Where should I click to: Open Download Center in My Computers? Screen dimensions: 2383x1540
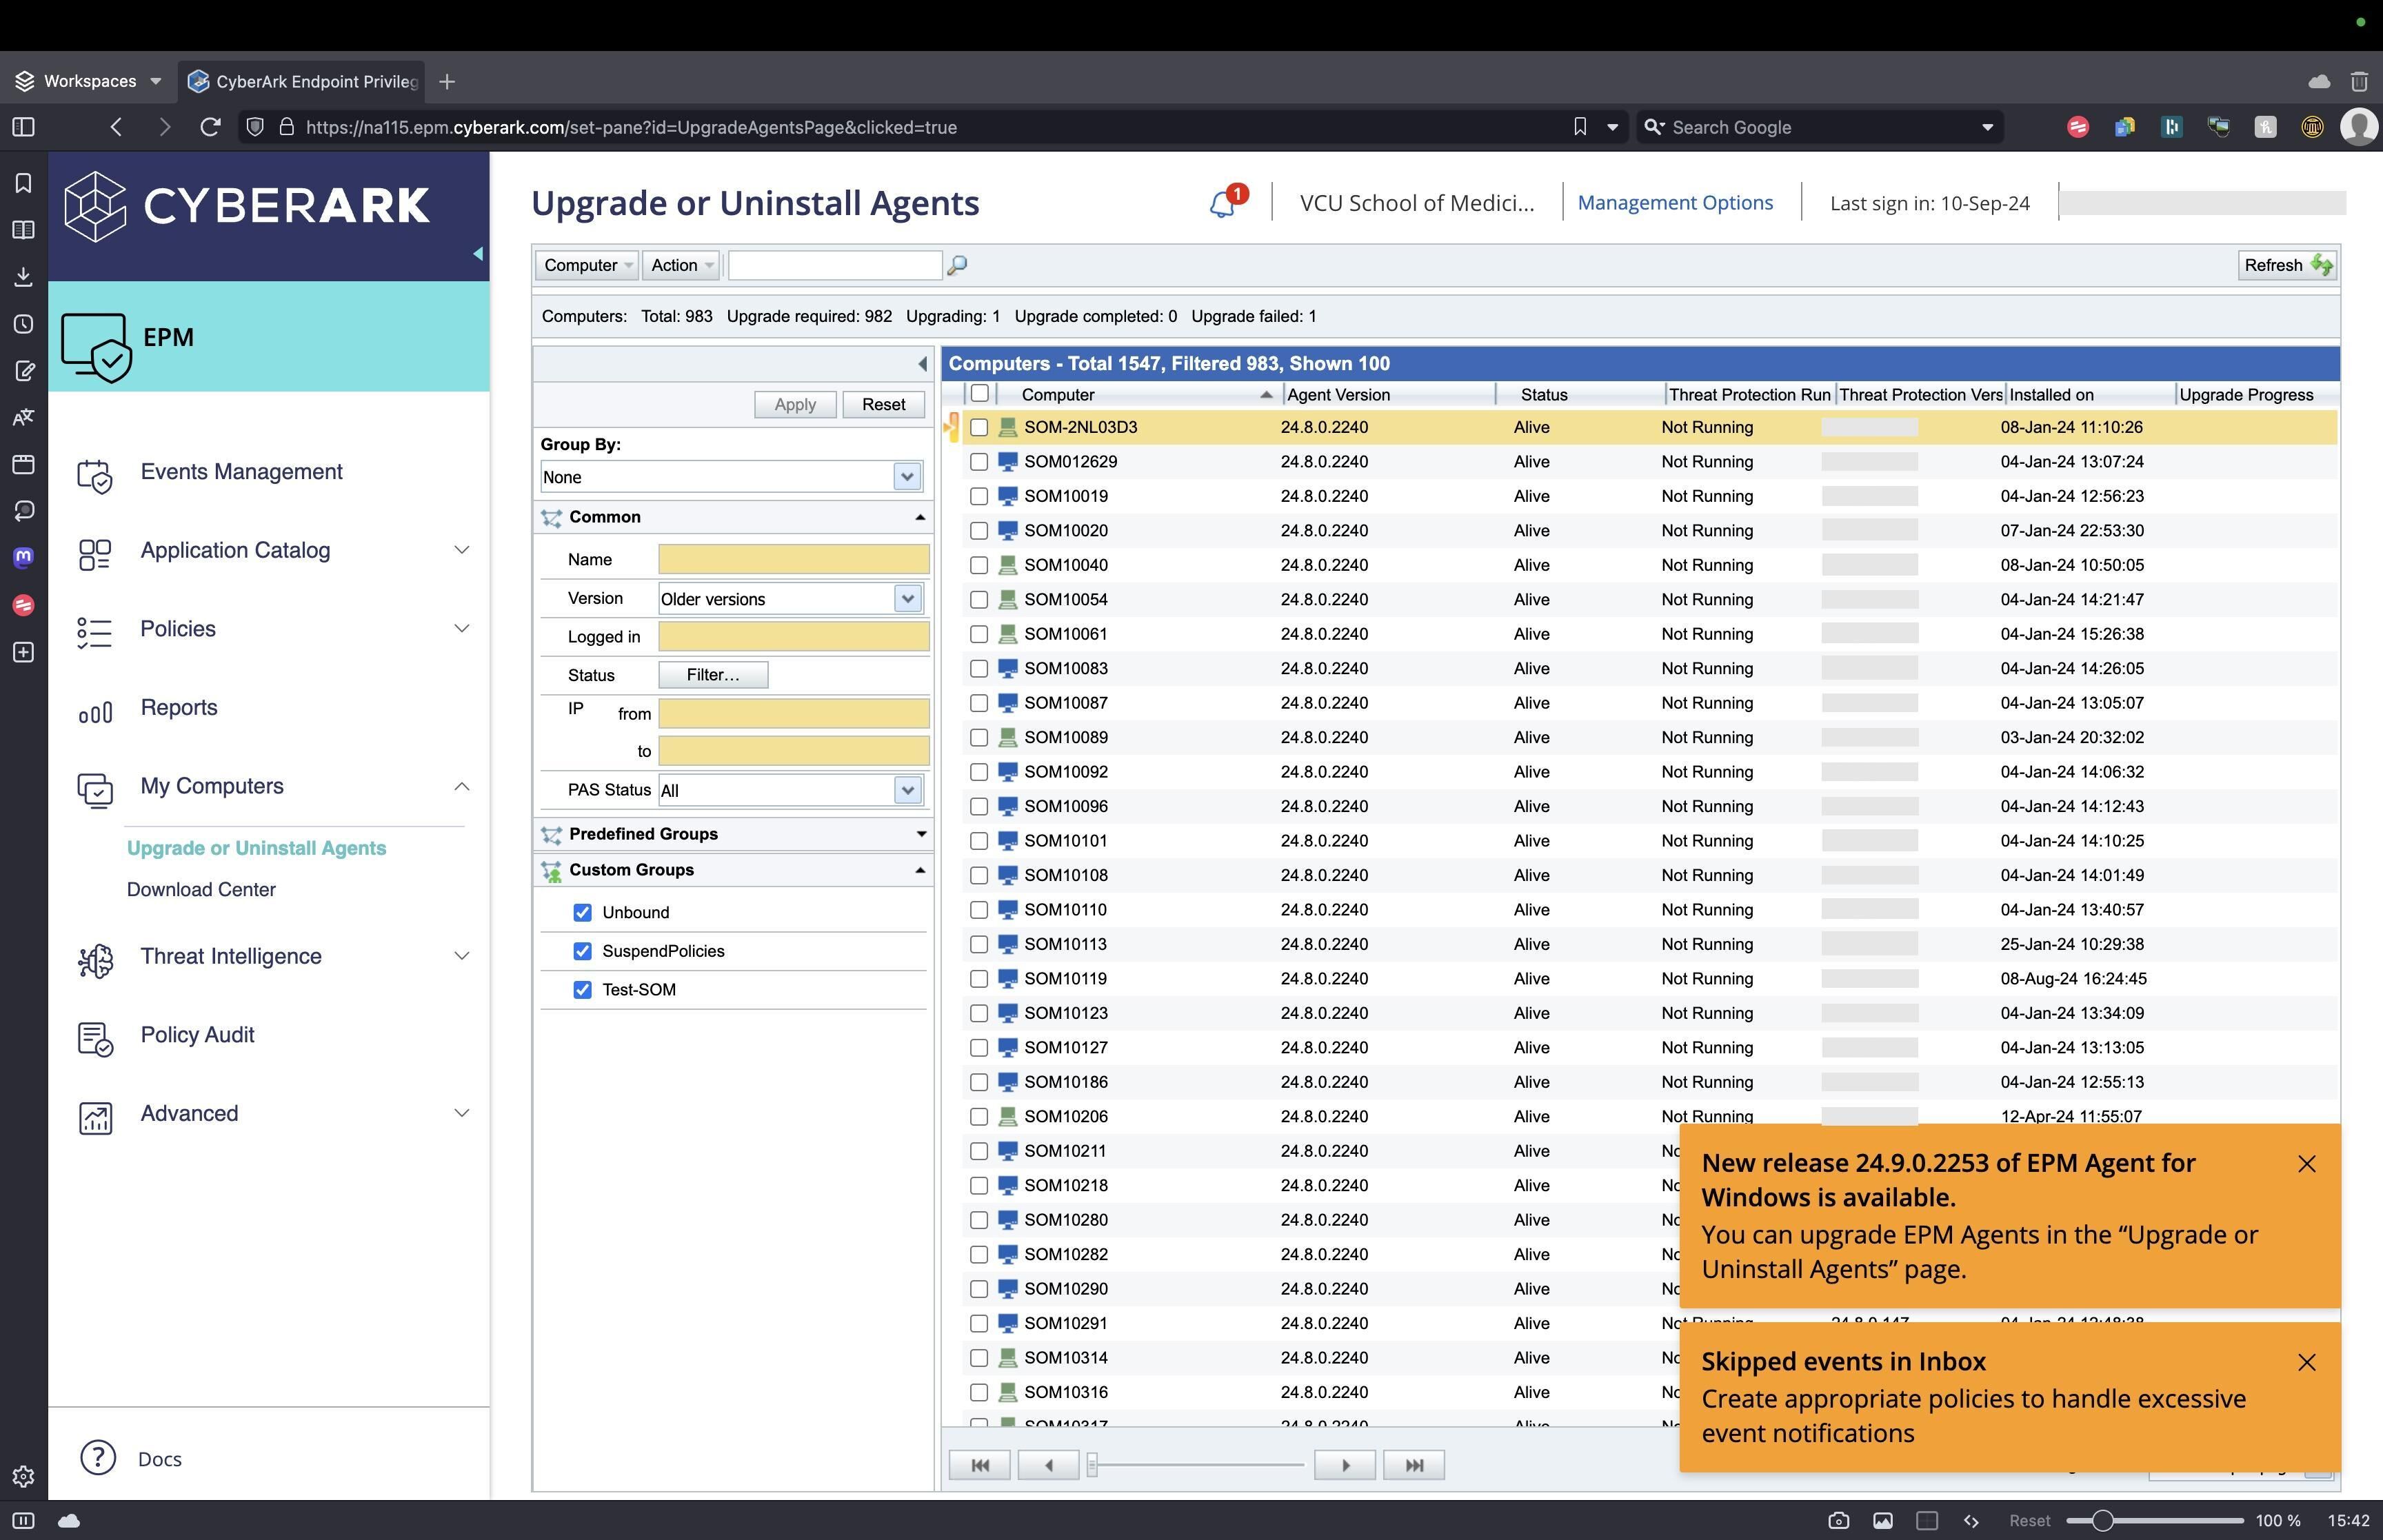201,889
